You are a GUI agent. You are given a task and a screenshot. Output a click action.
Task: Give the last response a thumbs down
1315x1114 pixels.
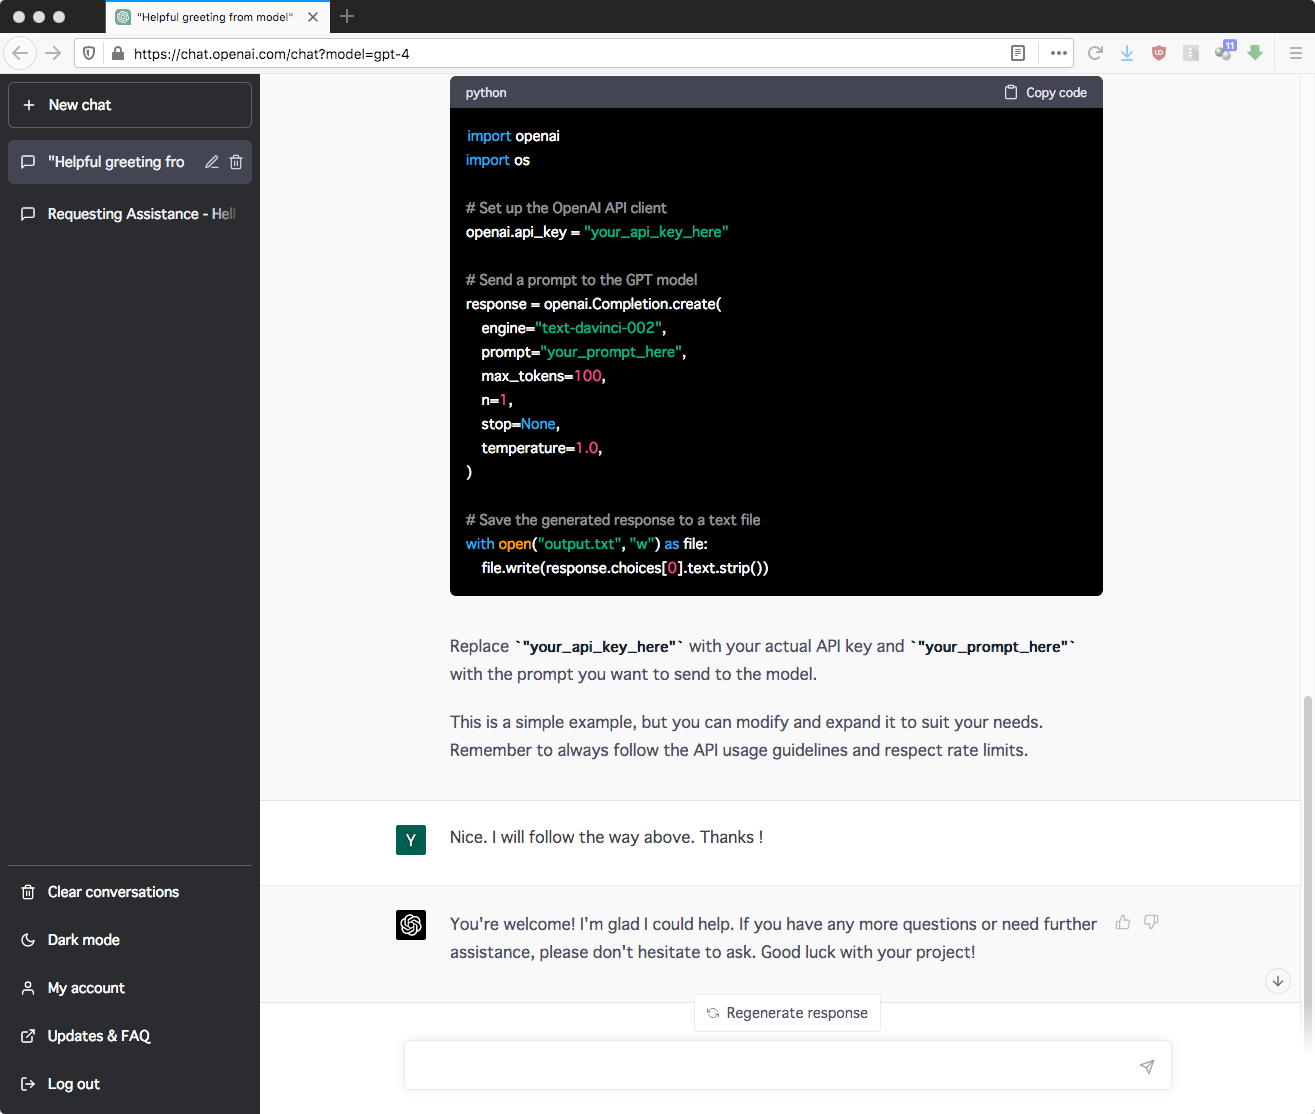[x=1151, y=922]
